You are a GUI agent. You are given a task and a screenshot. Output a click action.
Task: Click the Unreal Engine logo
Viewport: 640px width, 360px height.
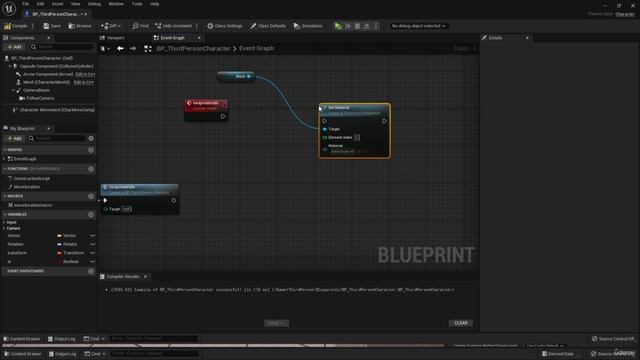[x=9, y=8]
